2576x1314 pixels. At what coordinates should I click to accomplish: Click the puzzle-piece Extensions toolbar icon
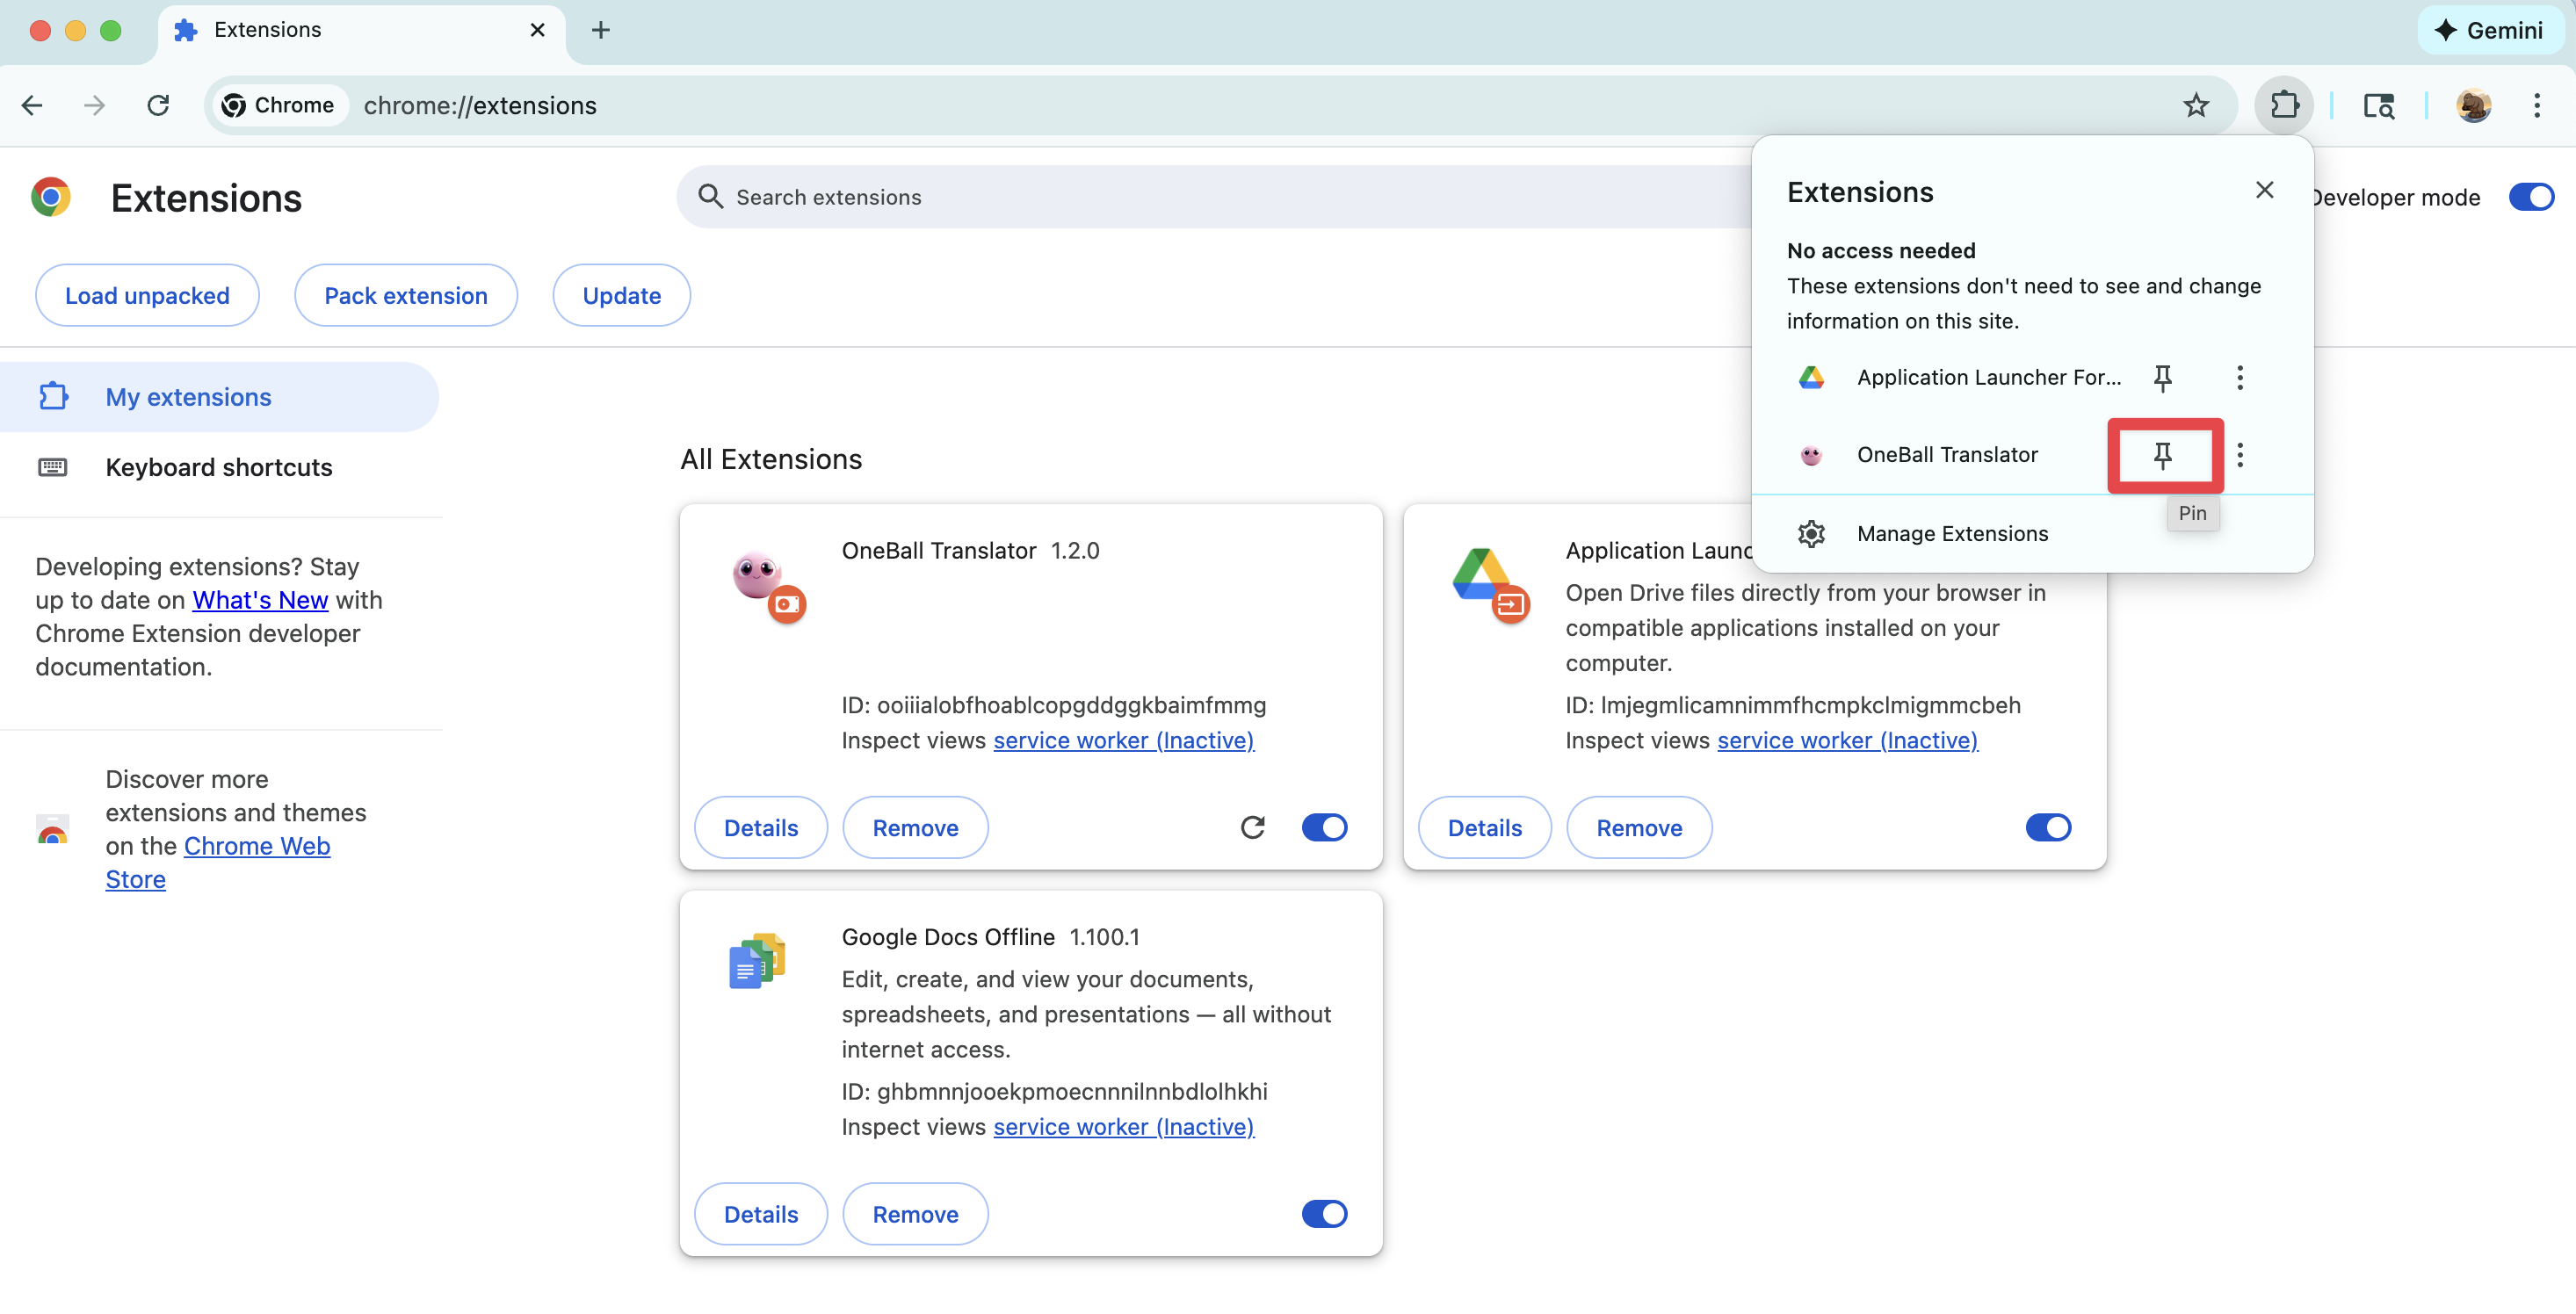tap(2284, 105)
